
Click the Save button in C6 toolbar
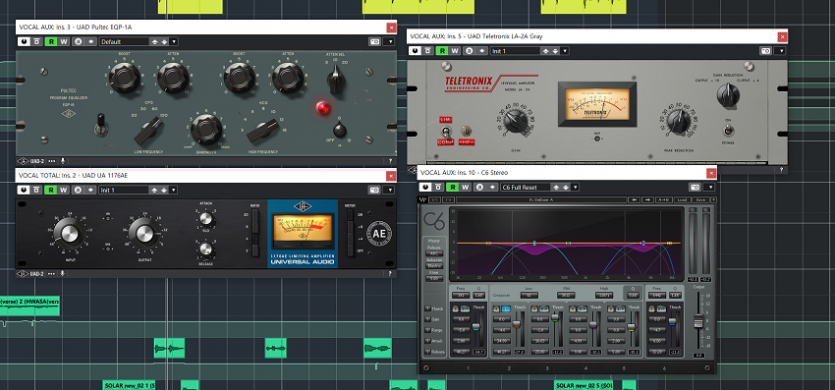pyautogui.click(x=700, y=200)
